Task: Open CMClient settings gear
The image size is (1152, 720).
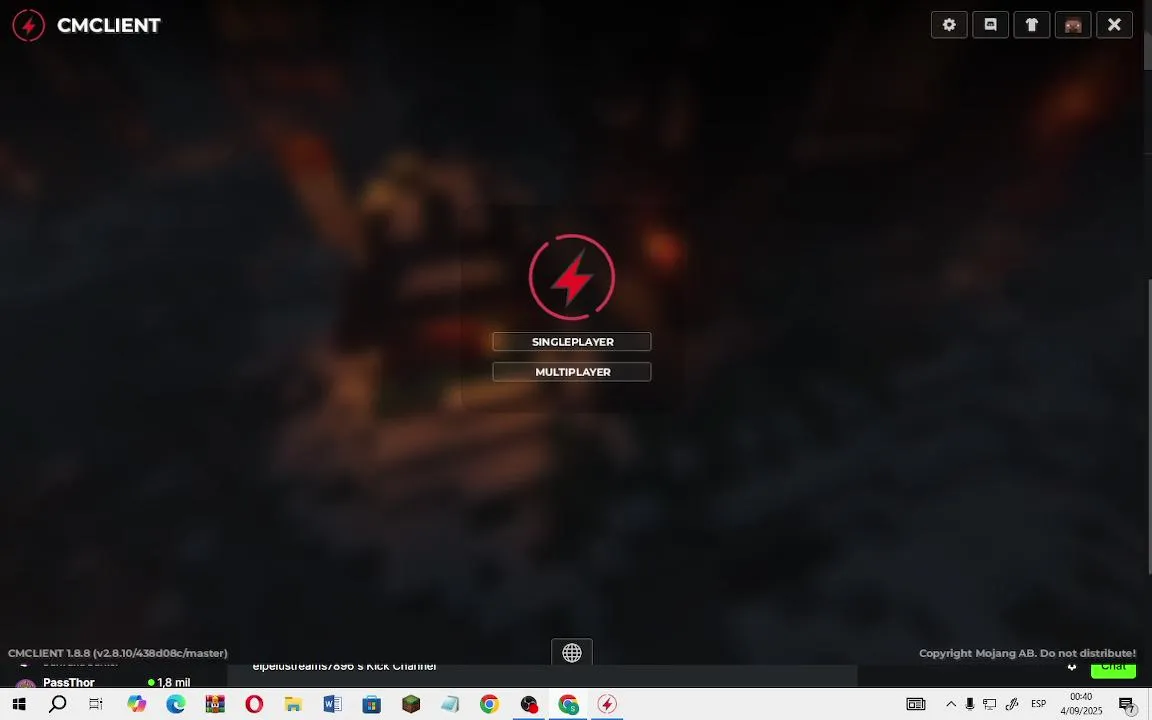Action: (x=948, y=25)
